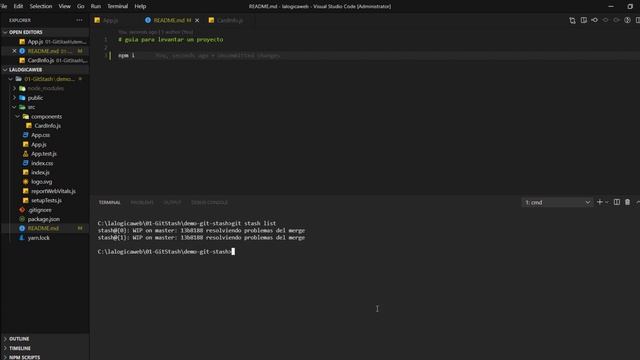The image size is (640, 360).
Task: Collapse the OPEN EDITORS section
Action: tap(5, 32)
